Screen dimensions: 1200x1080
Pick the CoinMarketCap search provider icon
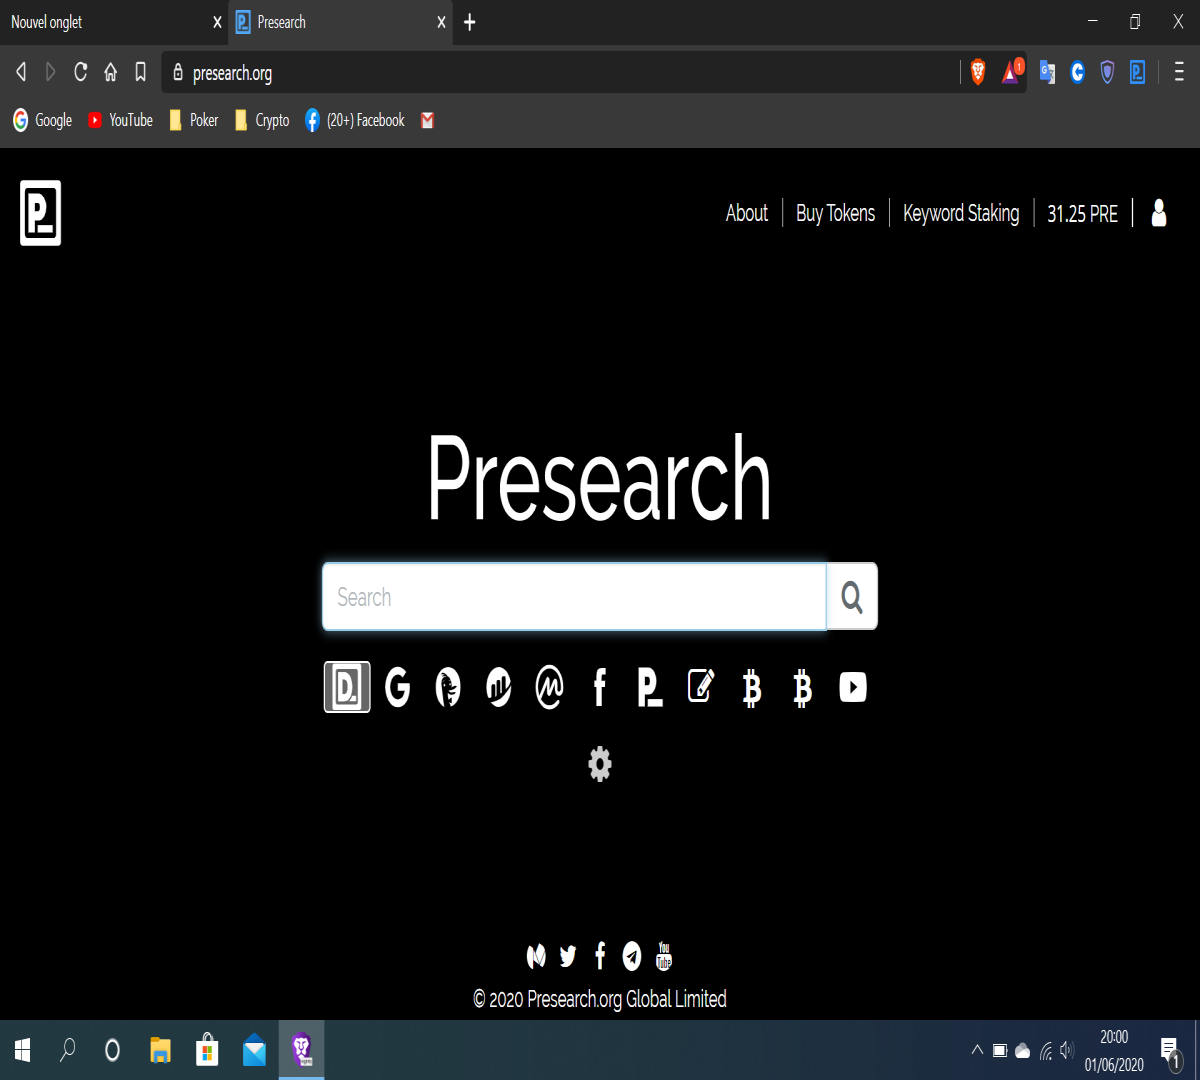click(549, 688)
